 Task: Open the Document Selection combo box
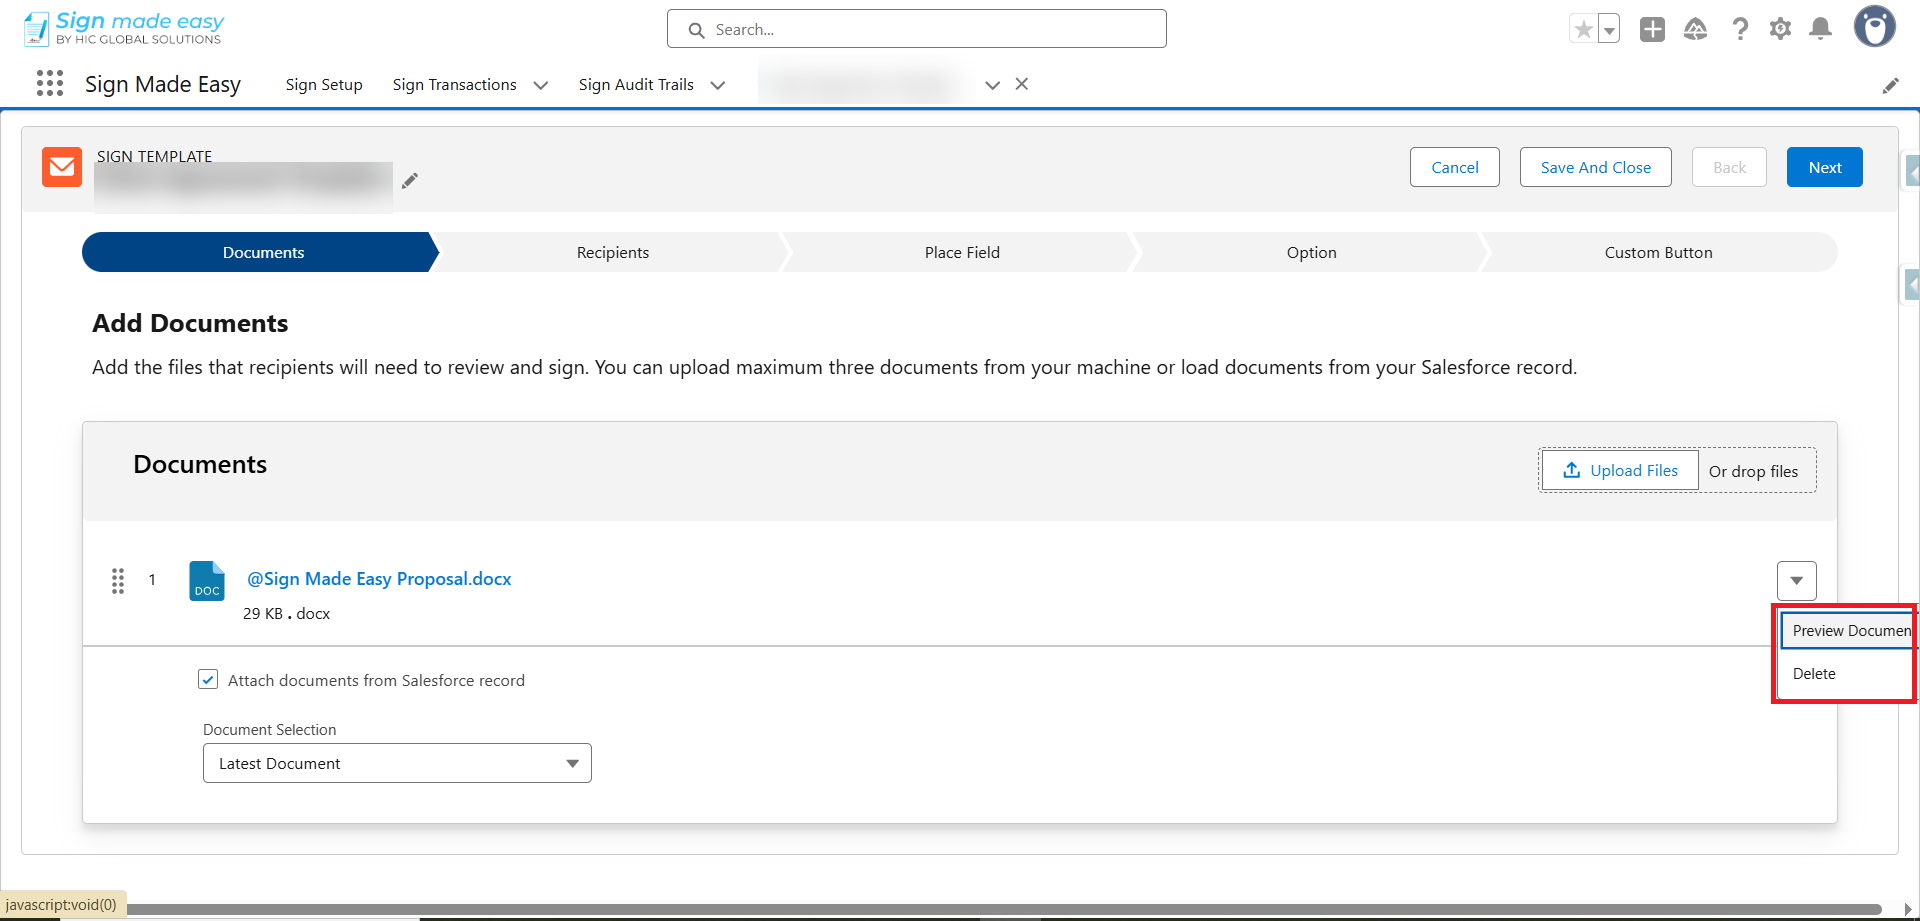click(x=397, y=763)
